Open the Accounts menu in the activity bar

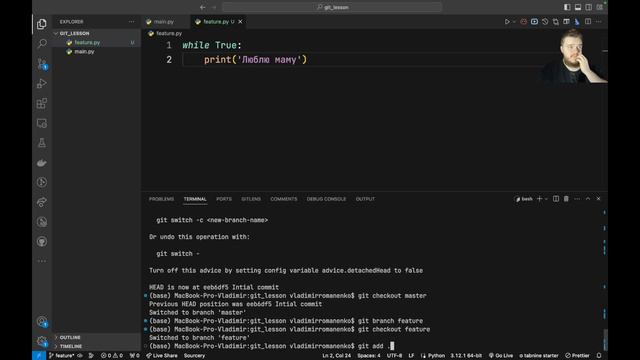click(42, 322)
